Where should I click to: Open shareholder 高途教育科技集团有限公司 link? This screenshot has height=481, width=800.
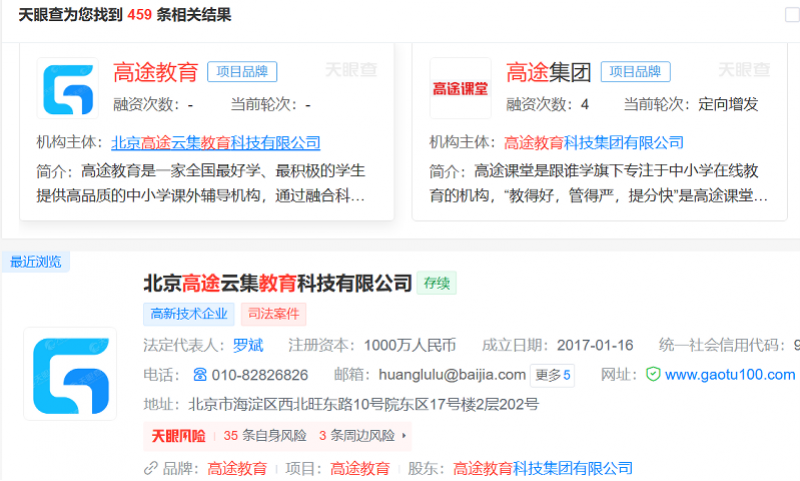[x=543, y=468]
